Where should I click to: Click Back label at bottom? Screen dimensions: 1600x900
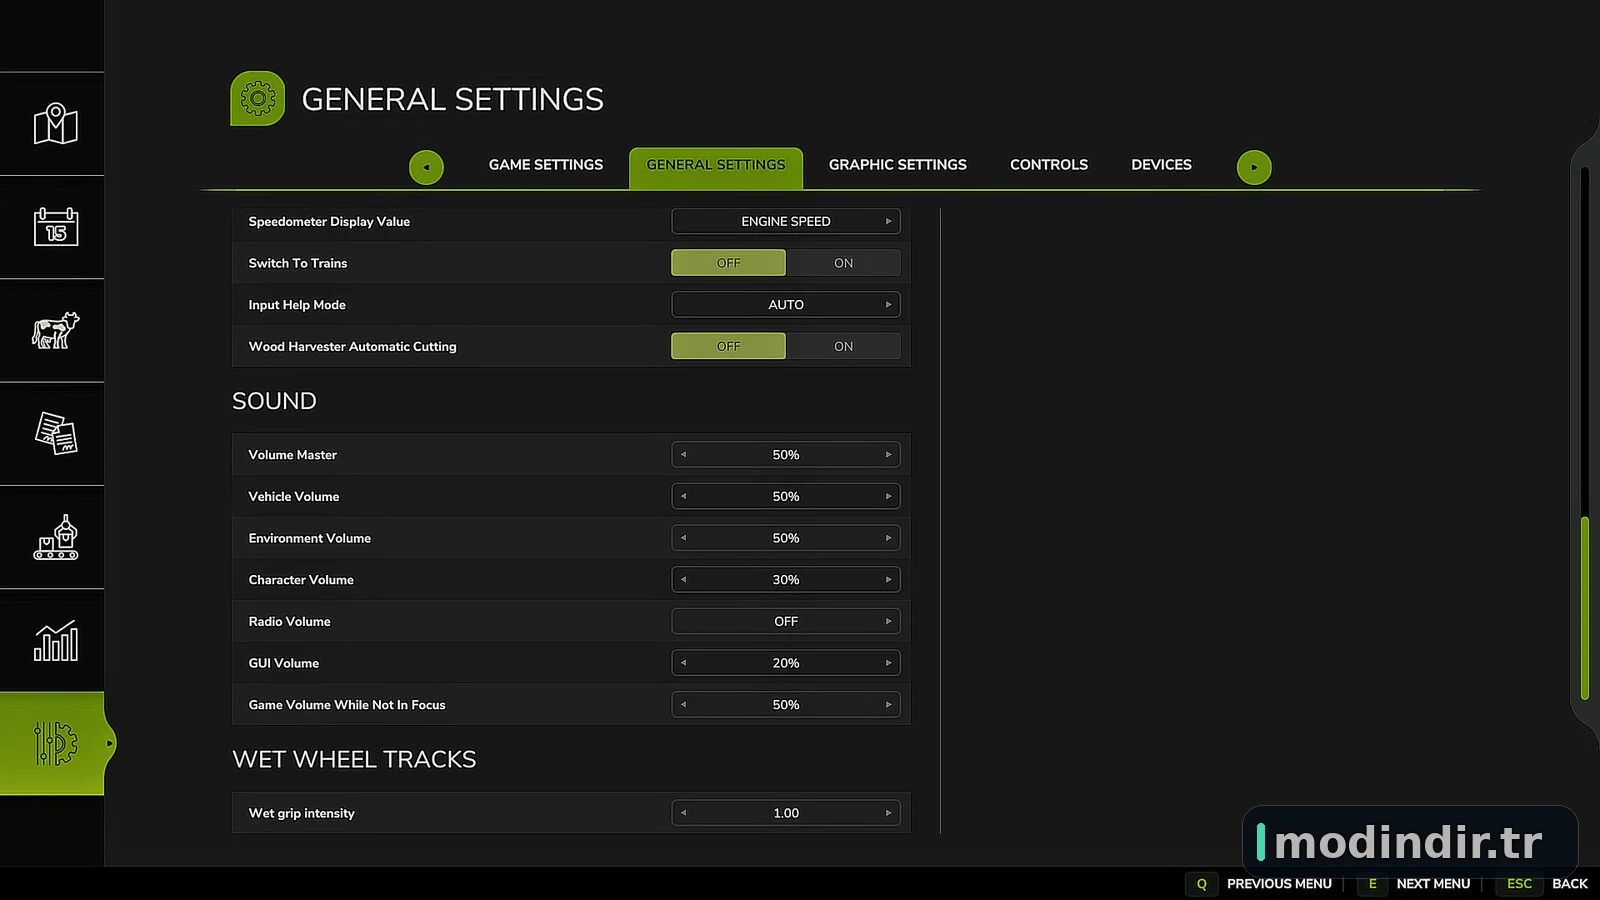1570,884
